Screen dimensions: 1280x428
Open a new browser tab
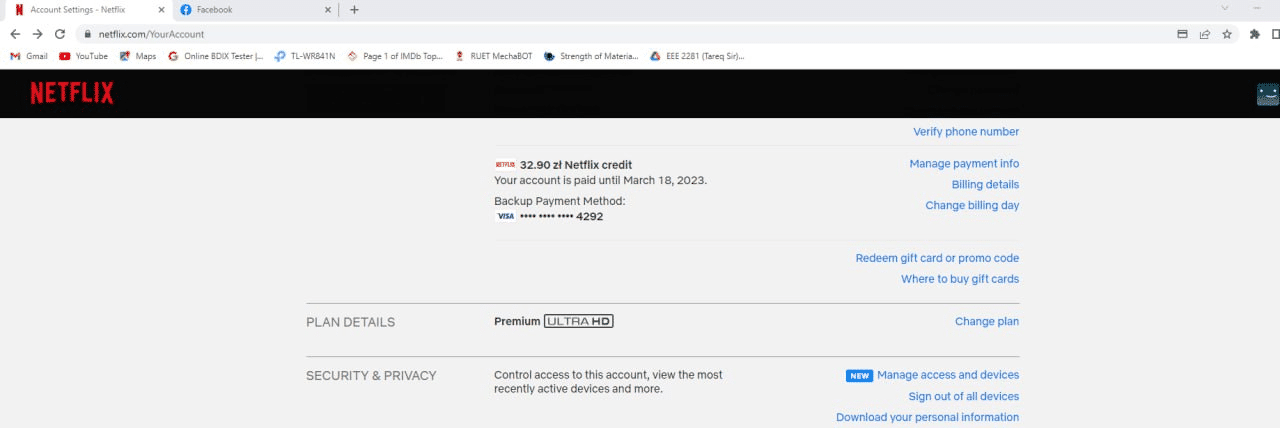click(354, 10)
